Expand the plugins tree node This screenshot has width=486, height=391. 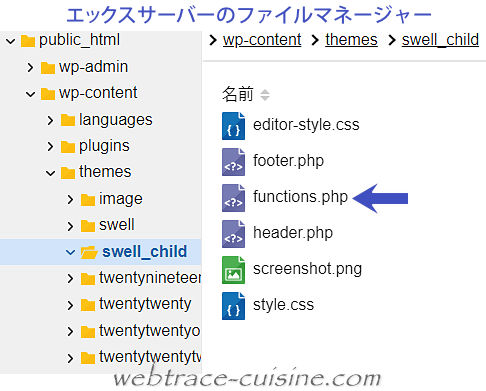(x=50, y=147)
